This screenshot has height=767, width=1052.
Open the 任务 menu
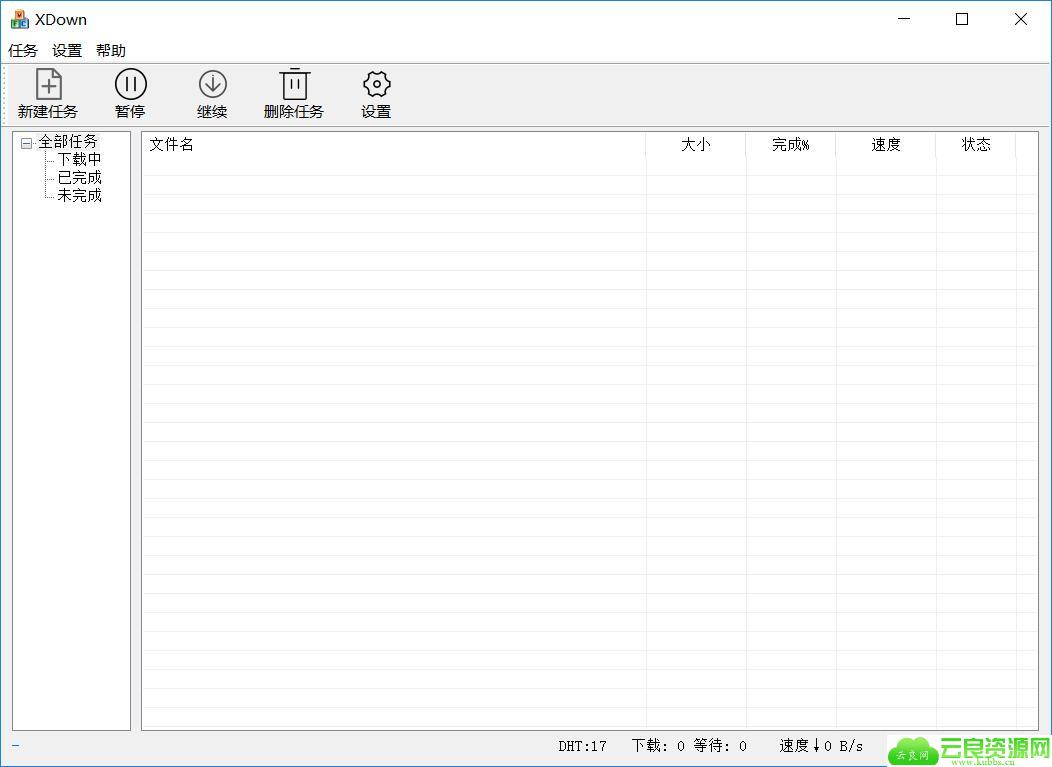tap(23, 51)
